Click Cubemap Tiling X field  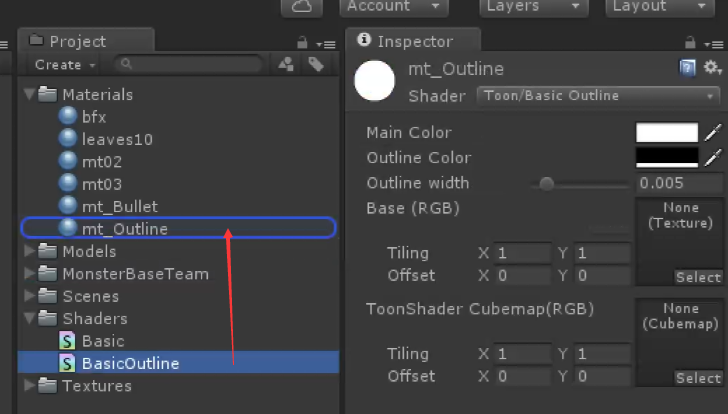click(522, 354)
